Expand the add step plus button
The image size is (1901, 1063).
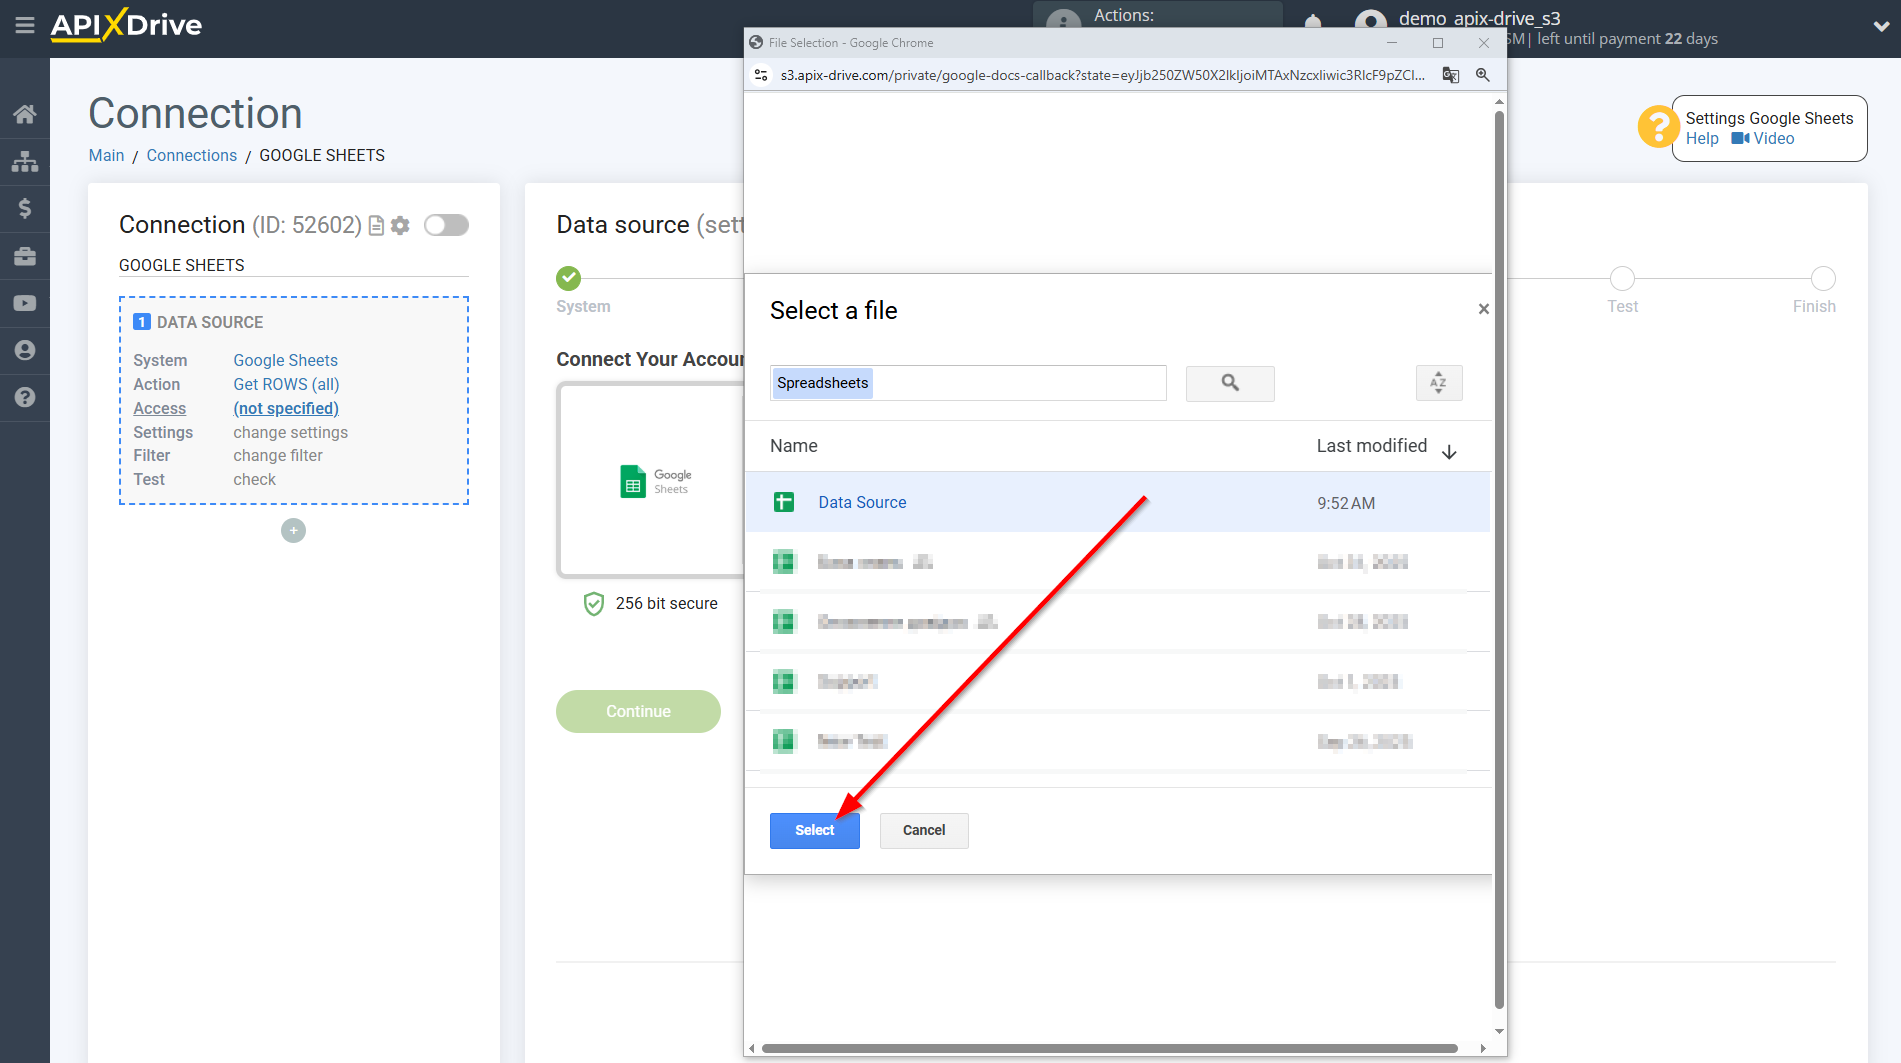pos(293,530)
